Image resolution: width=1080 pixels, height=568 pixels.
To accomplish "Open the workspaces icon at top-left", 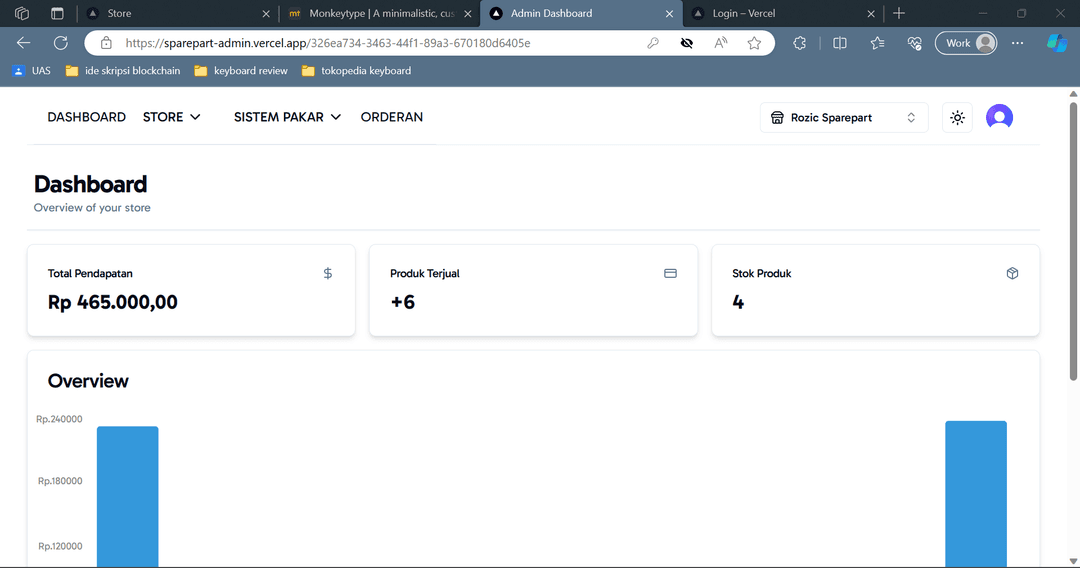I will tap(22, 13).
